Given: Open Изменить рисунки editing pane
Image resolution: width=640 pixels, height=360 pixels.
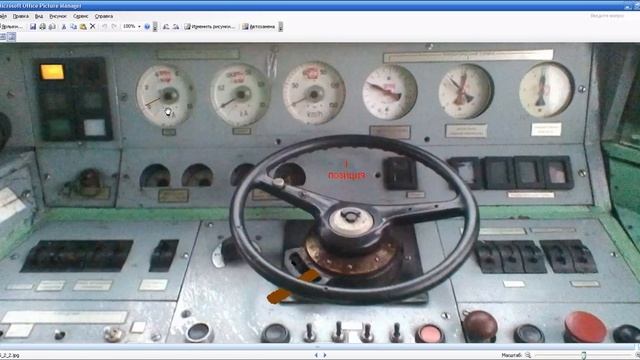Looking at the screenshot, I should pos(210,27).
